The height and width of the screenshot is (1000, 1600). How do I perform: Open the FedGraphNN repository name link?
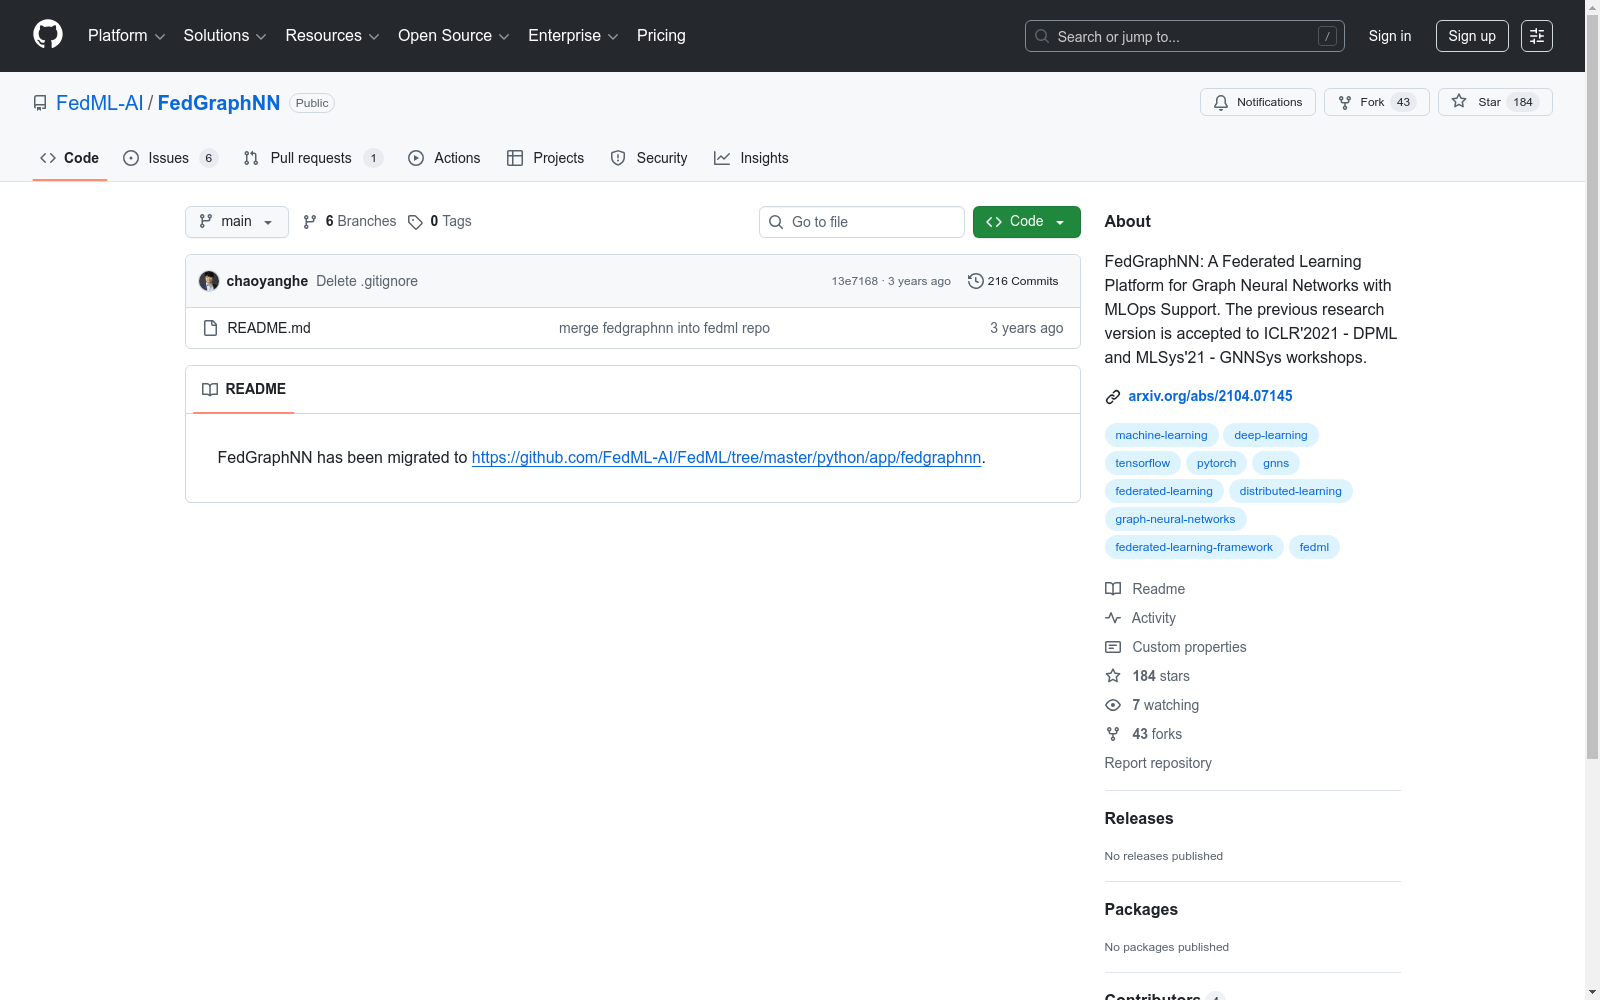point(219,103)
